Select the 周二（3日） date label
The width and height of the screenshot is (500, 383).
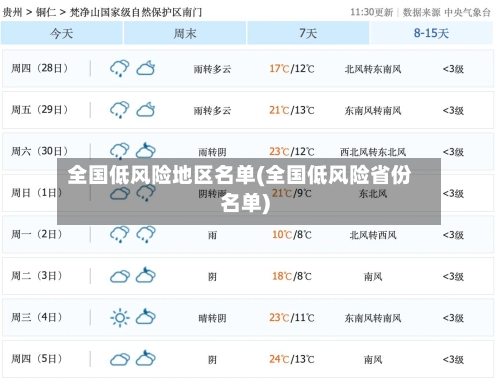[37, 276]
